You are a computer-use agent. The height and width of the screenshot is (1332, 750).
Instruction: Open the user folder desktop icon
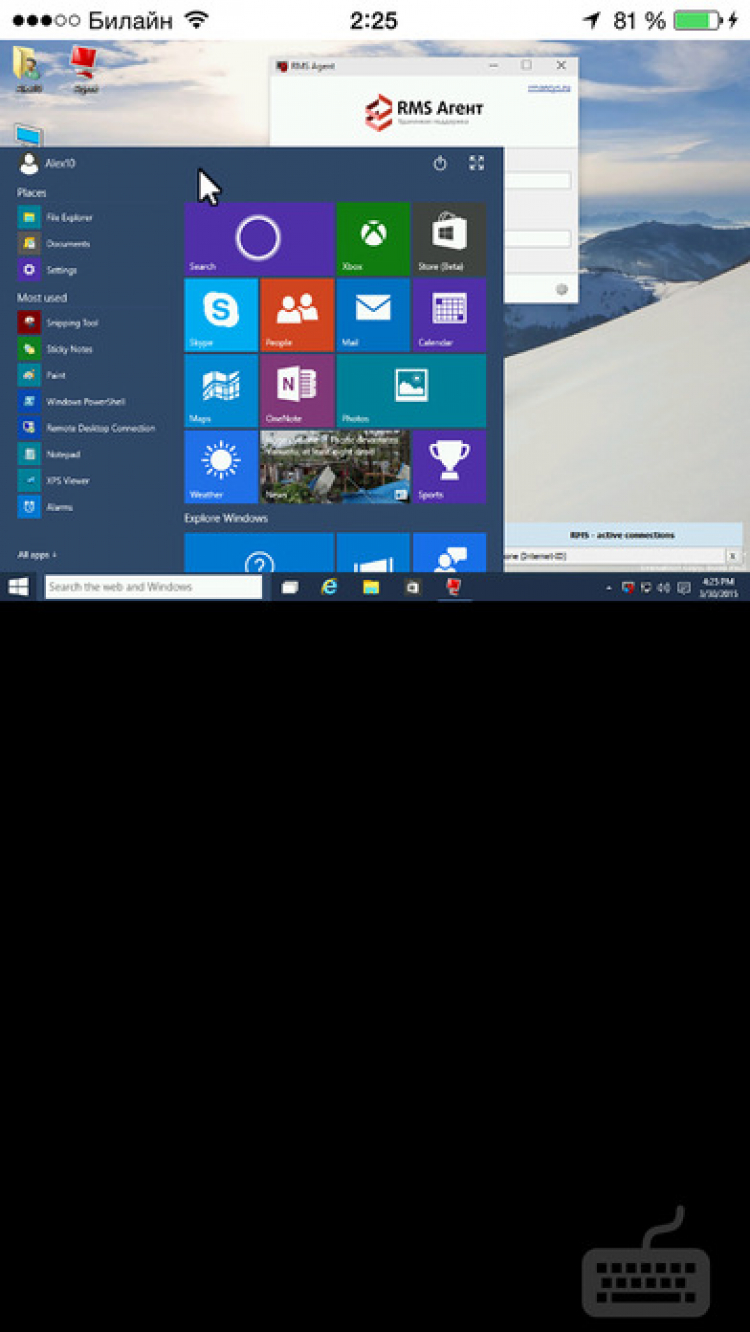[27, 70]
